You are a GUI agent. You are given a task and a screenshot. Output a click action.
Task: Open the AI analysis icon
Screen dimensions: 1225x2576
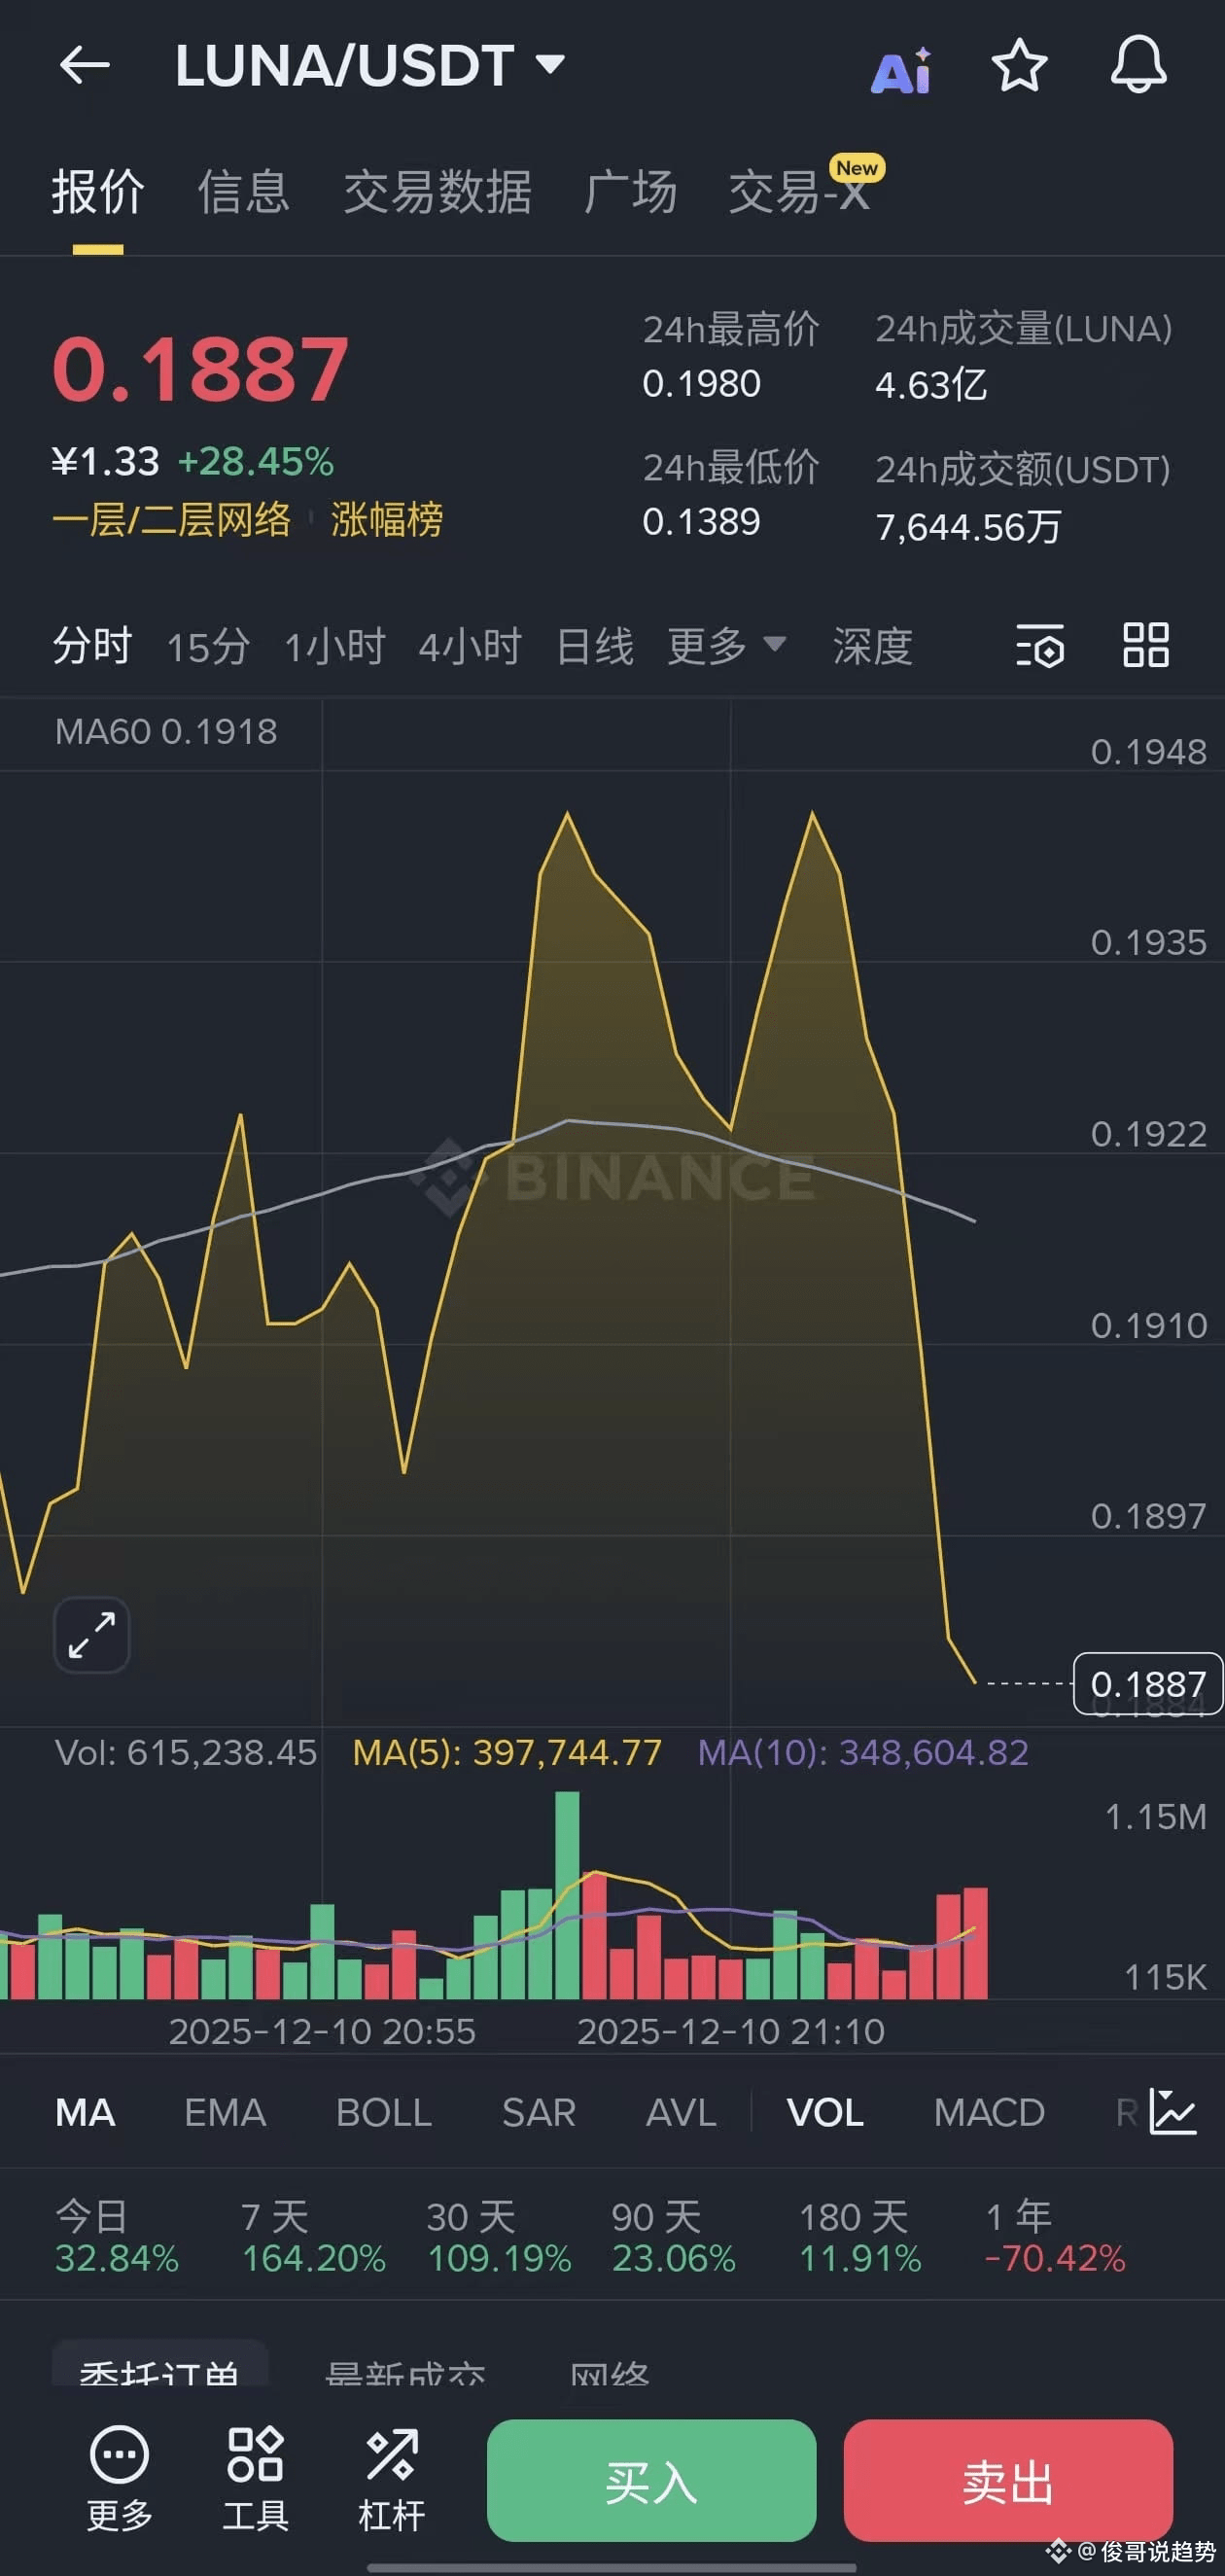[x=902, y=70]
